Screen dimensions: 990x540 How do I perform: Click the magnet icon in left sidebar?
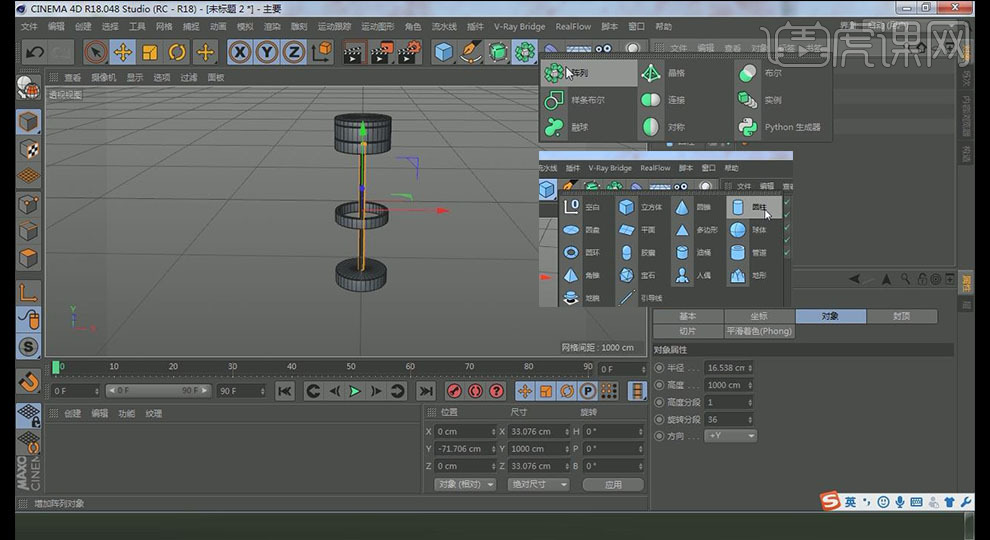click(x=28, y=381)
